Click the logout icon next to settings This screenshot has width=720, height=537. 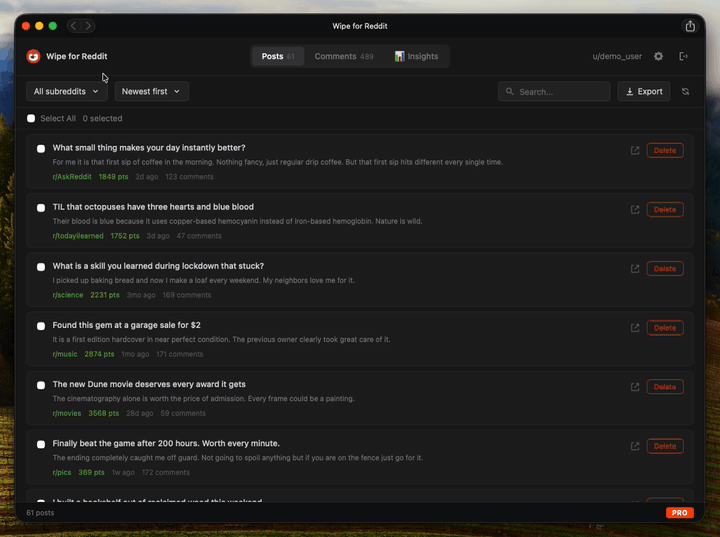683,56
